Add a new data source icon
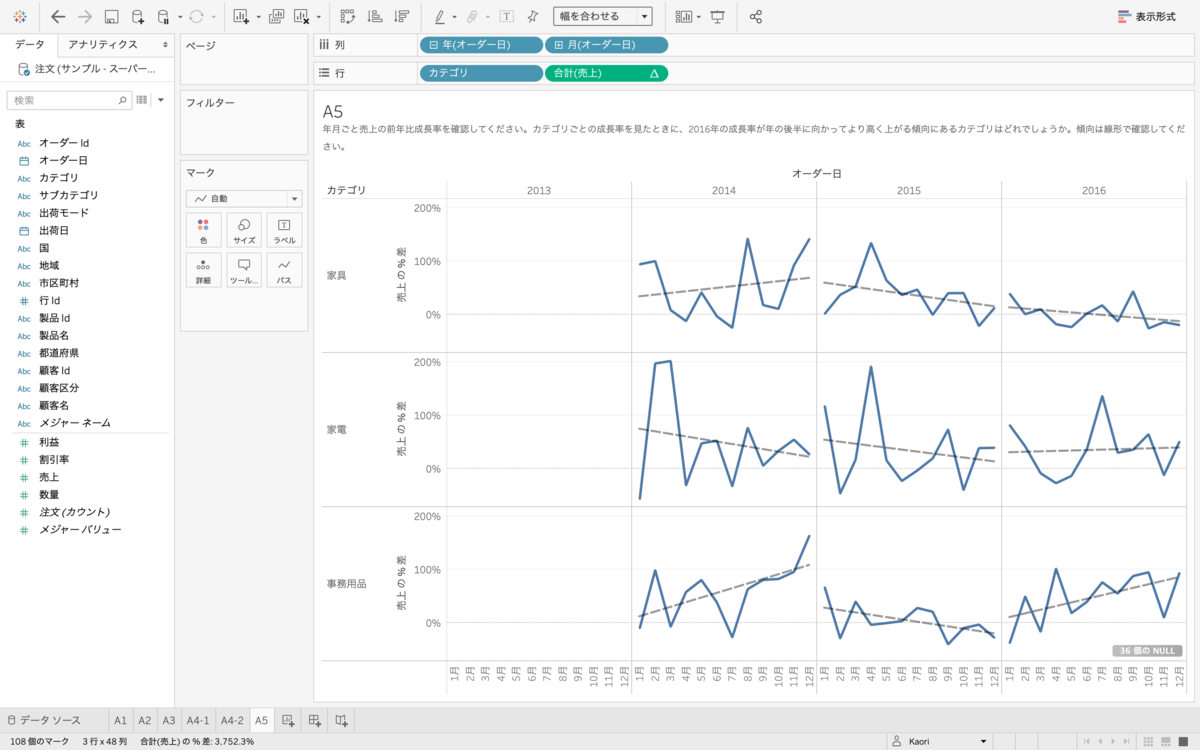 click(138, 16)
